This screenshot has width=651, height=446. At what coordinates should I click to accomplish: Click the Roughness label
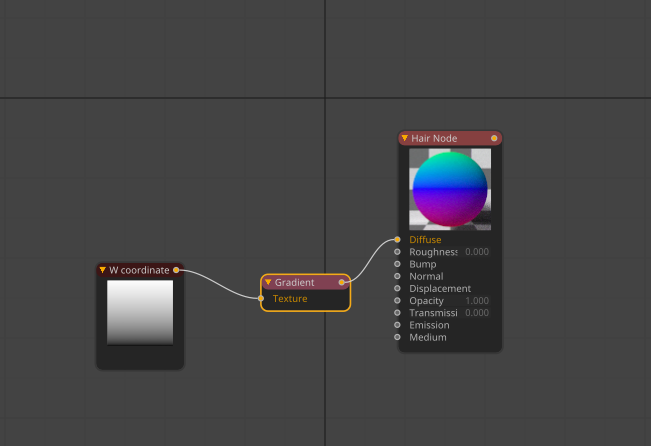click(433, 252)
